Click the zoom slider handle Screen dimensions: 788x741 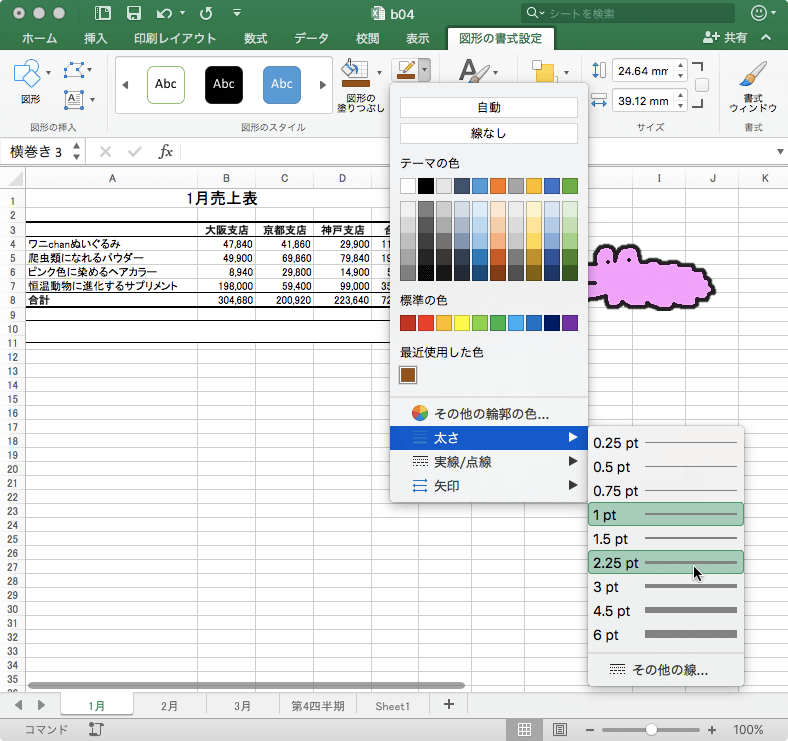tap(651, 729)
